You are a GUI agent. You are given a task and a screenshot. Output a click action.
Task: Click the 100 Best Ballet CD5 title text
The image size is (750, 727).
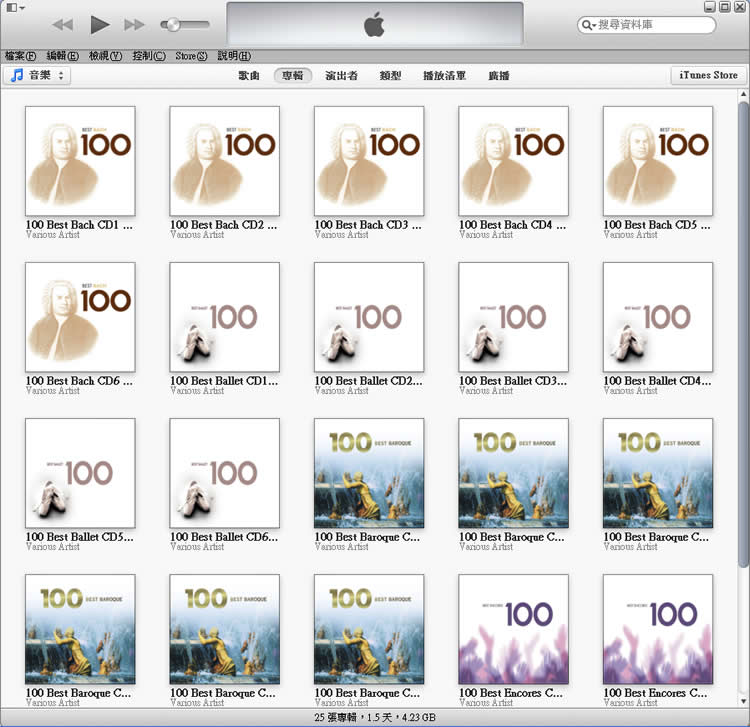coord(80,537)
